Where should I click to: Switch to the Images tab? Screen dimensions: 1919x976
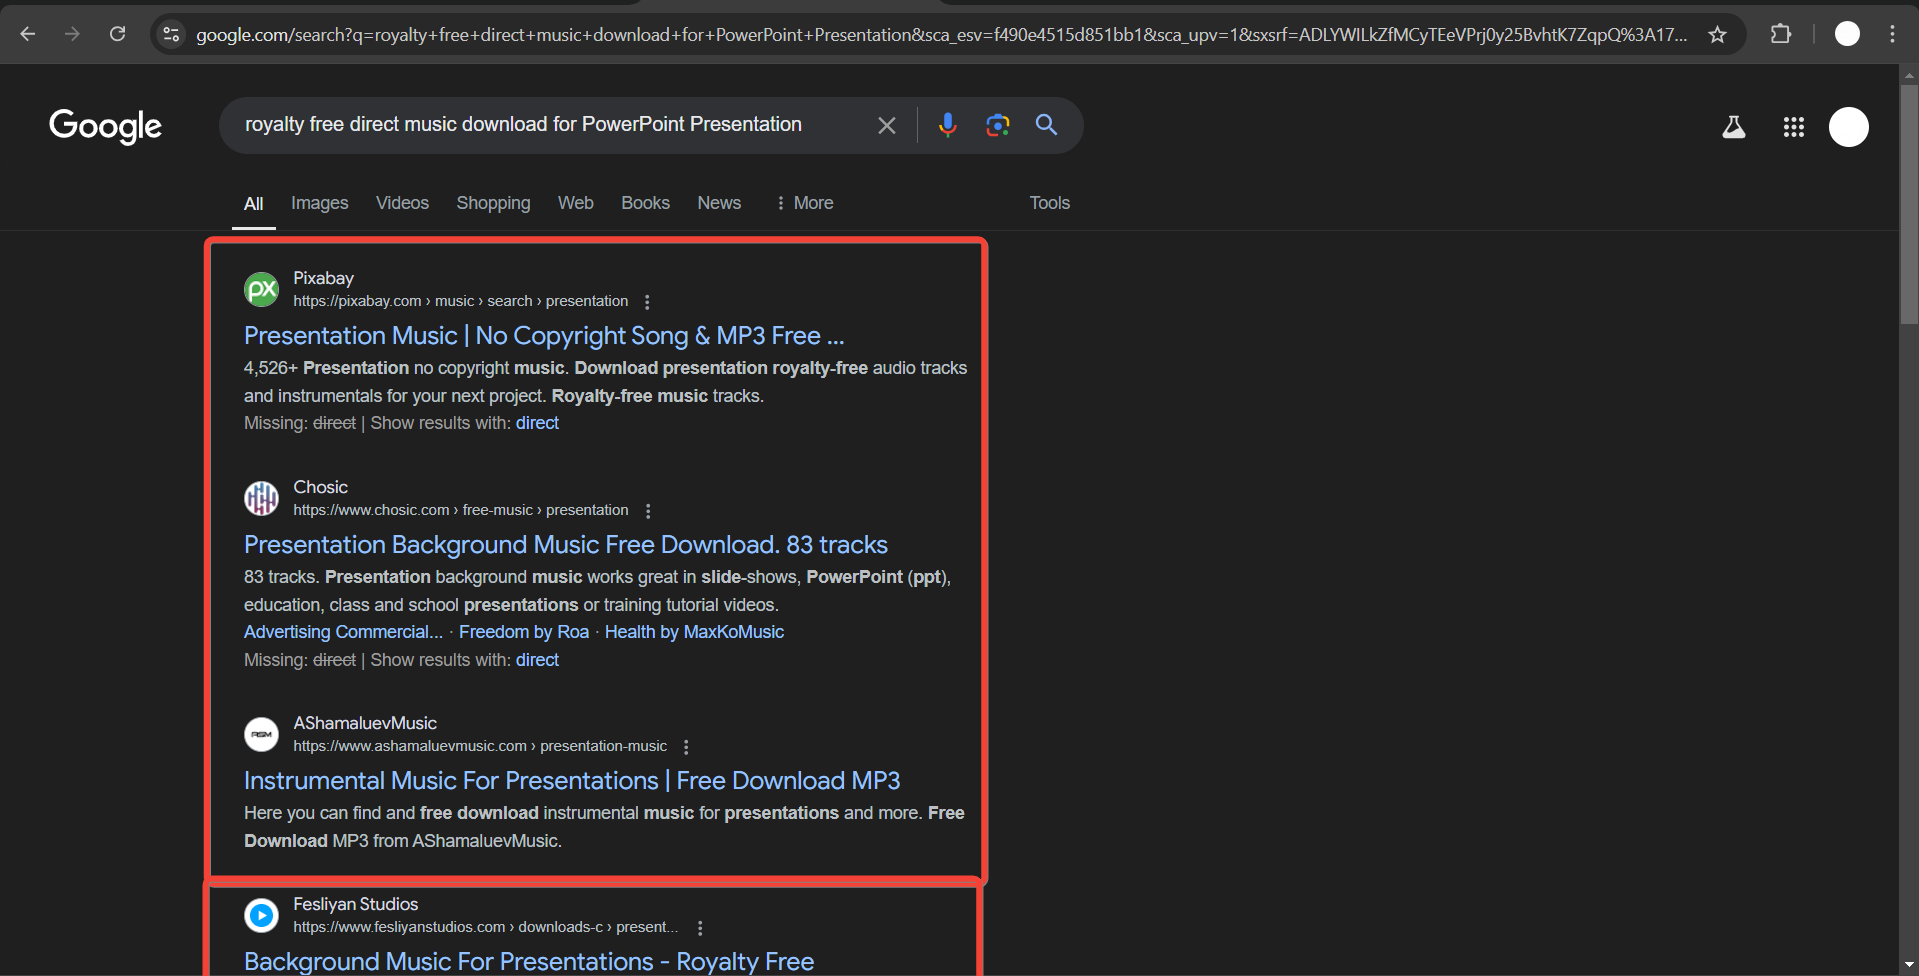point(320,203)
